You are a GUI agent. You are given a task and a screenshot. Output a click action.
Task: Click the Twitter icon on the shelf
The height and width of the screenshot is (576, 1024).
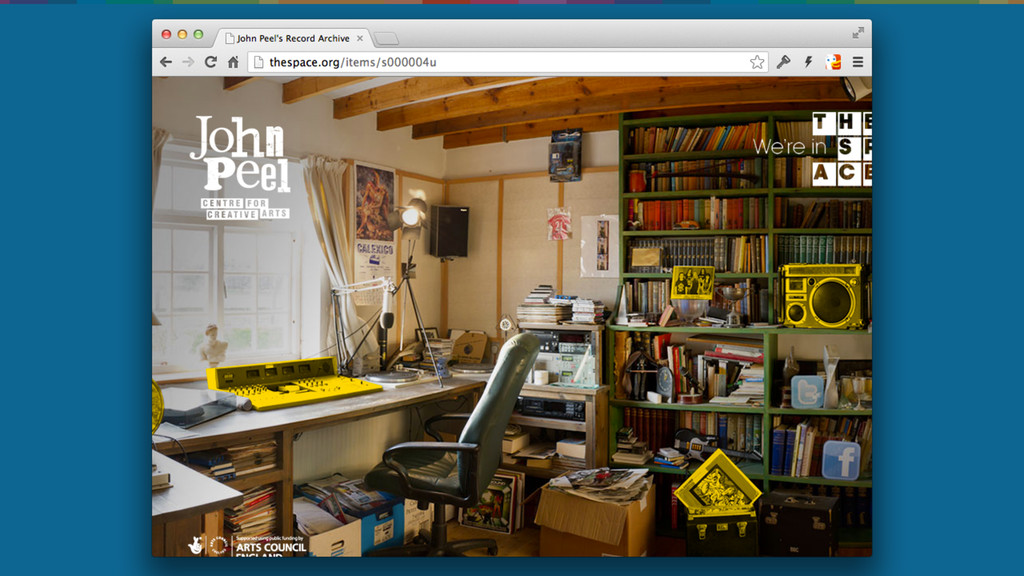(807, 392)
